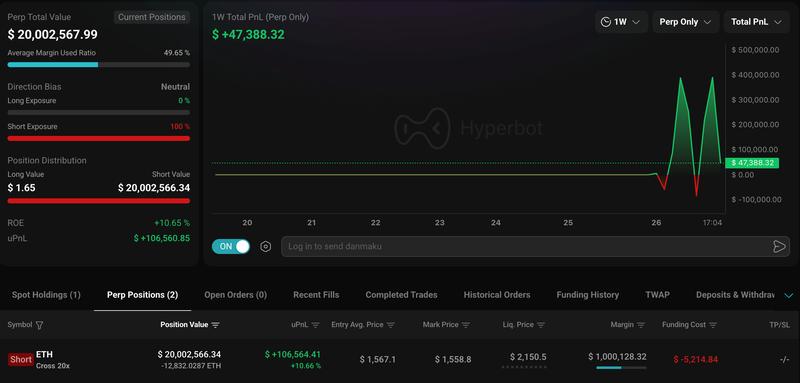
Task: Click the liquidation price $2,150.5
Action: pos(528,357)
